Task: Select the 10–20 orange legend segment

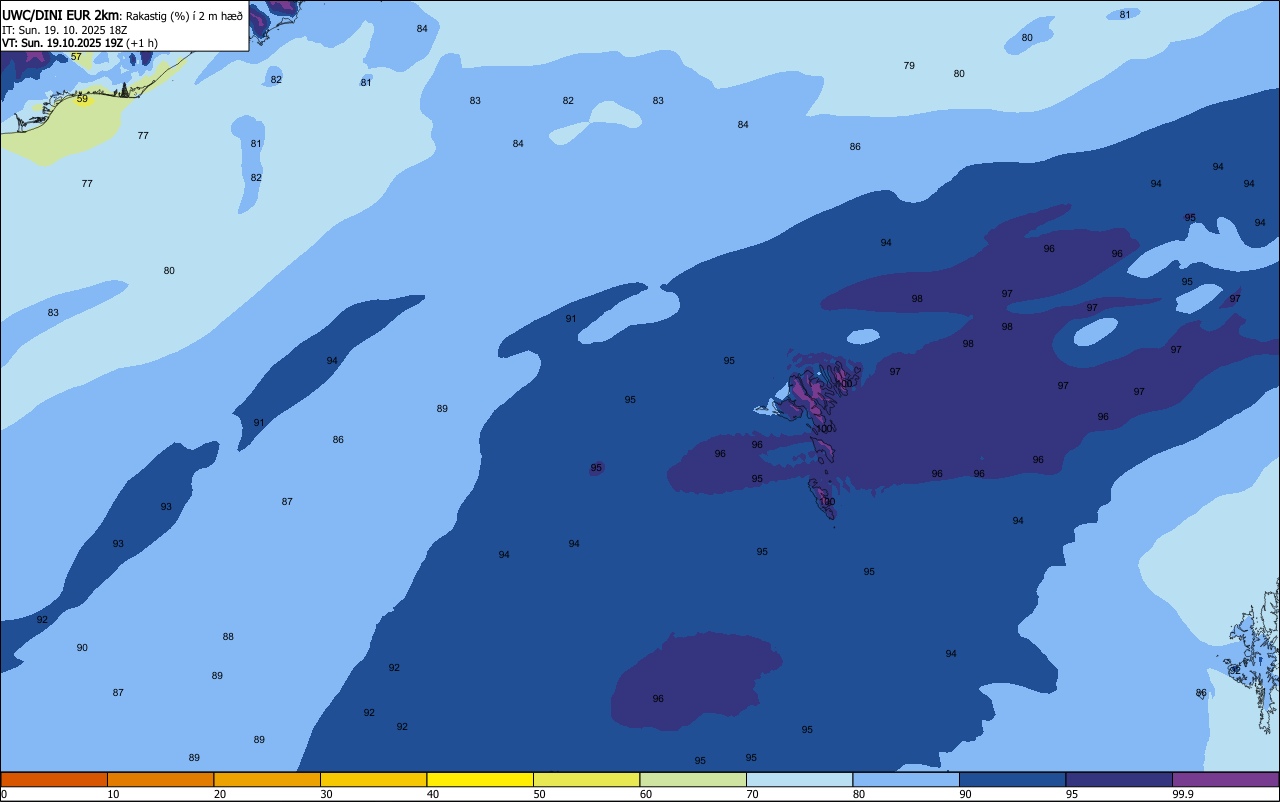Action: click(x=160, y=779)
